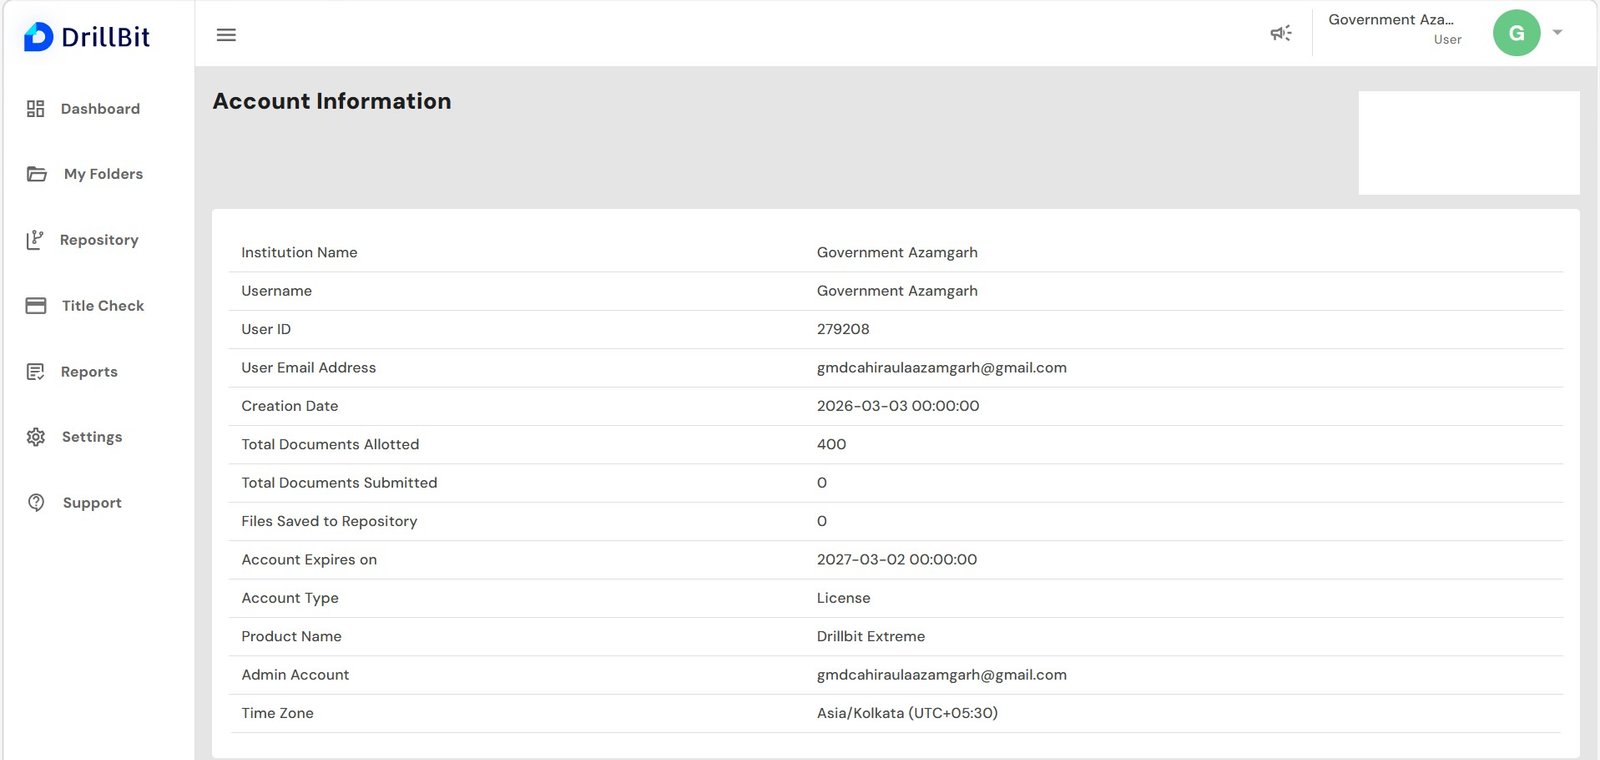Click the Reports document icon
This screenshot has height=760, width=1600.
(36, 372)
